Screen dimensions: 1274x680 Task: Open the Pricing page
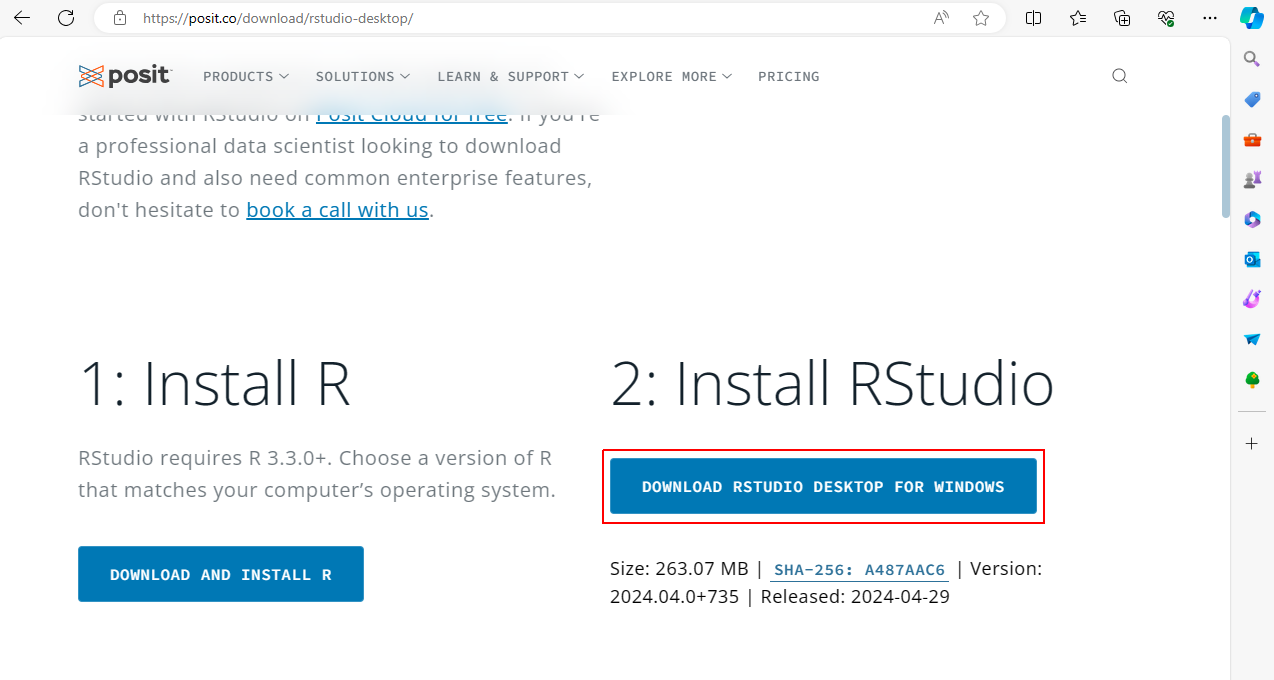click(x=789, y=76)
